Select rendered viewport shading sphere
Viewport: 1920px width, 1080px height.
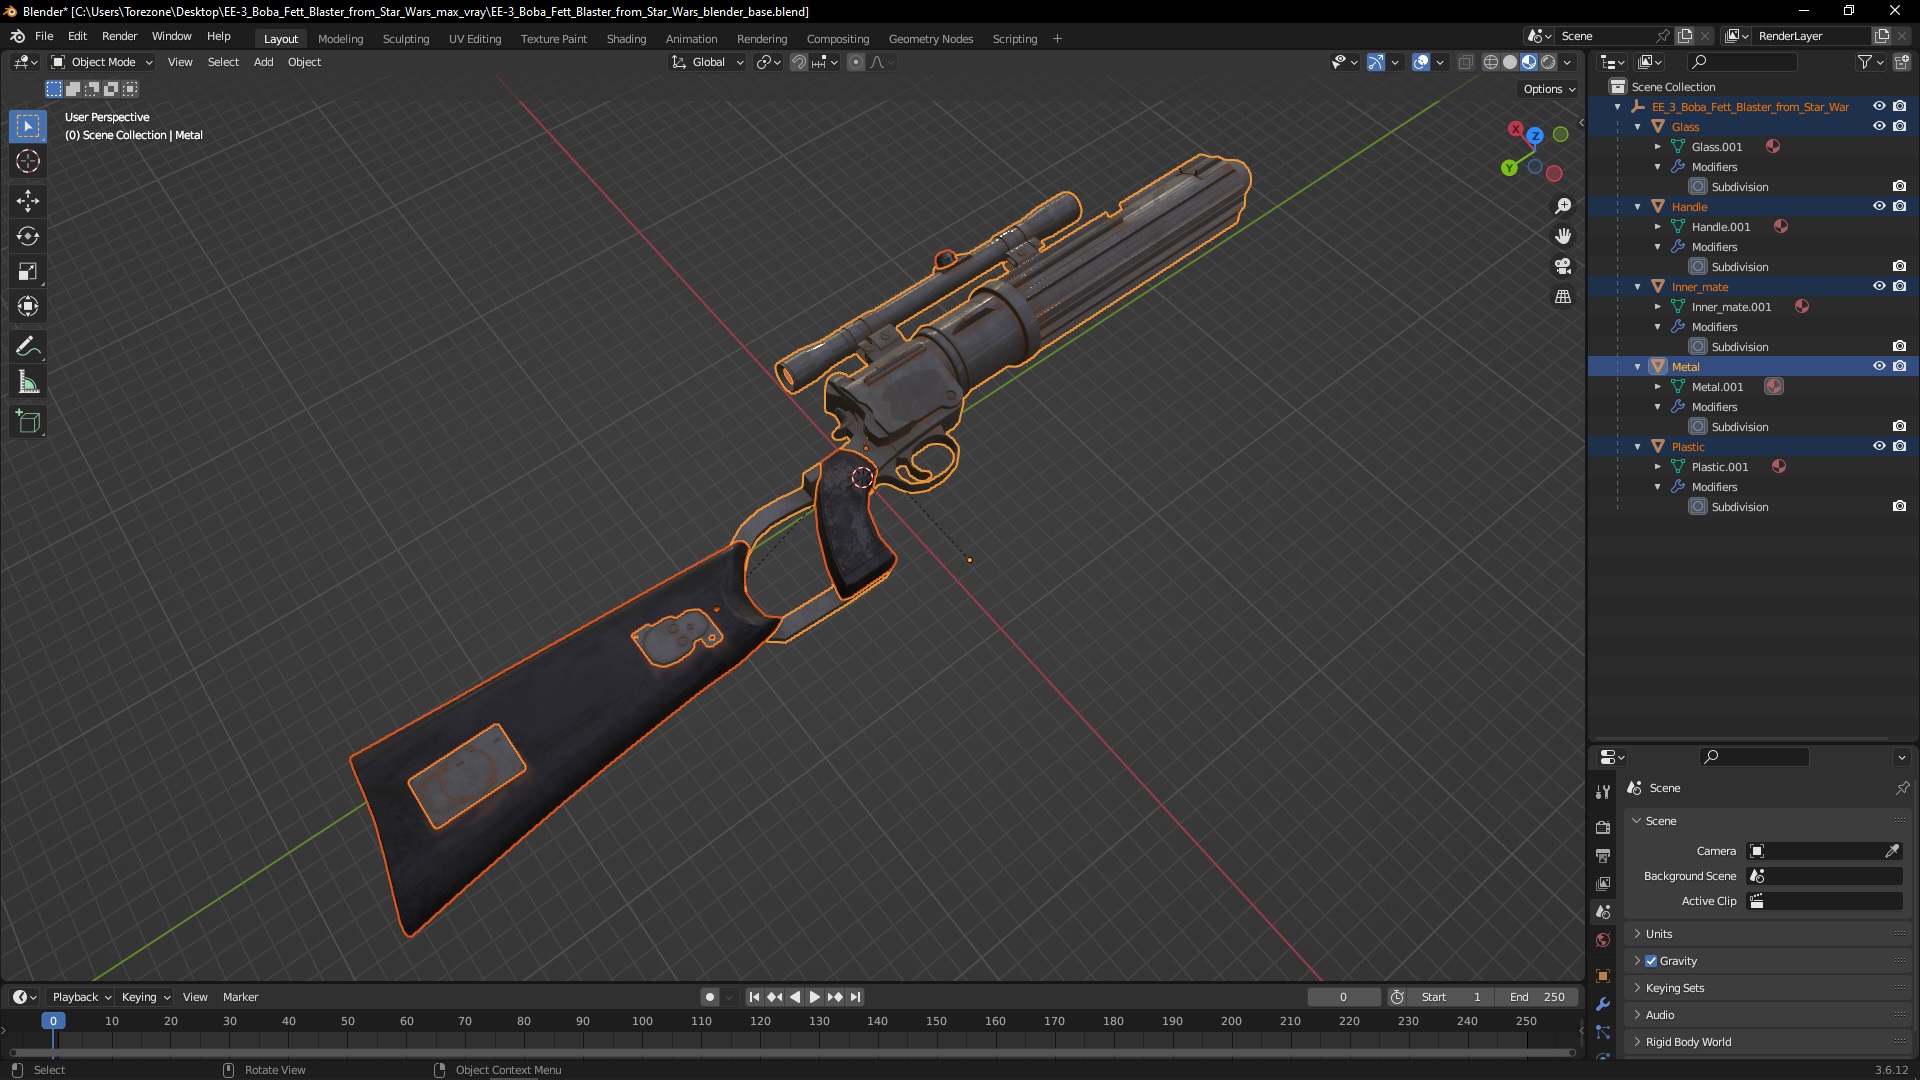[x=1548, y=62]
